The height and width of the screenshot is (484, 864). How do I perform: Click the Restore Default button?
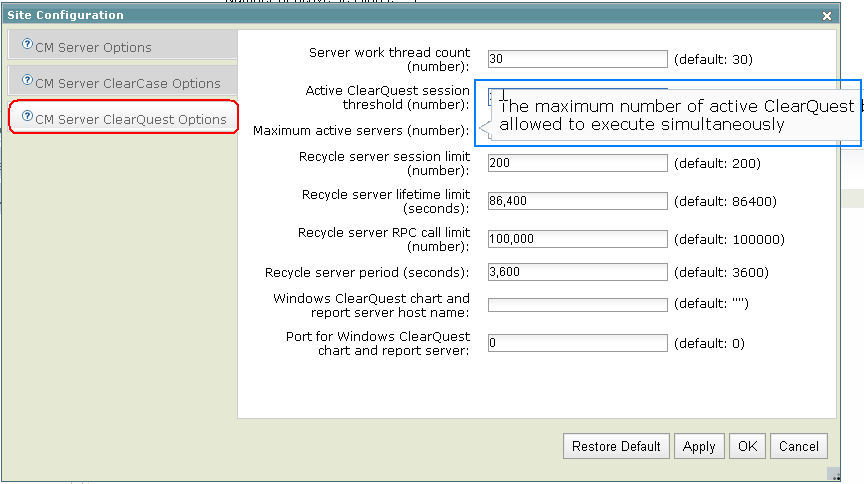616,446
